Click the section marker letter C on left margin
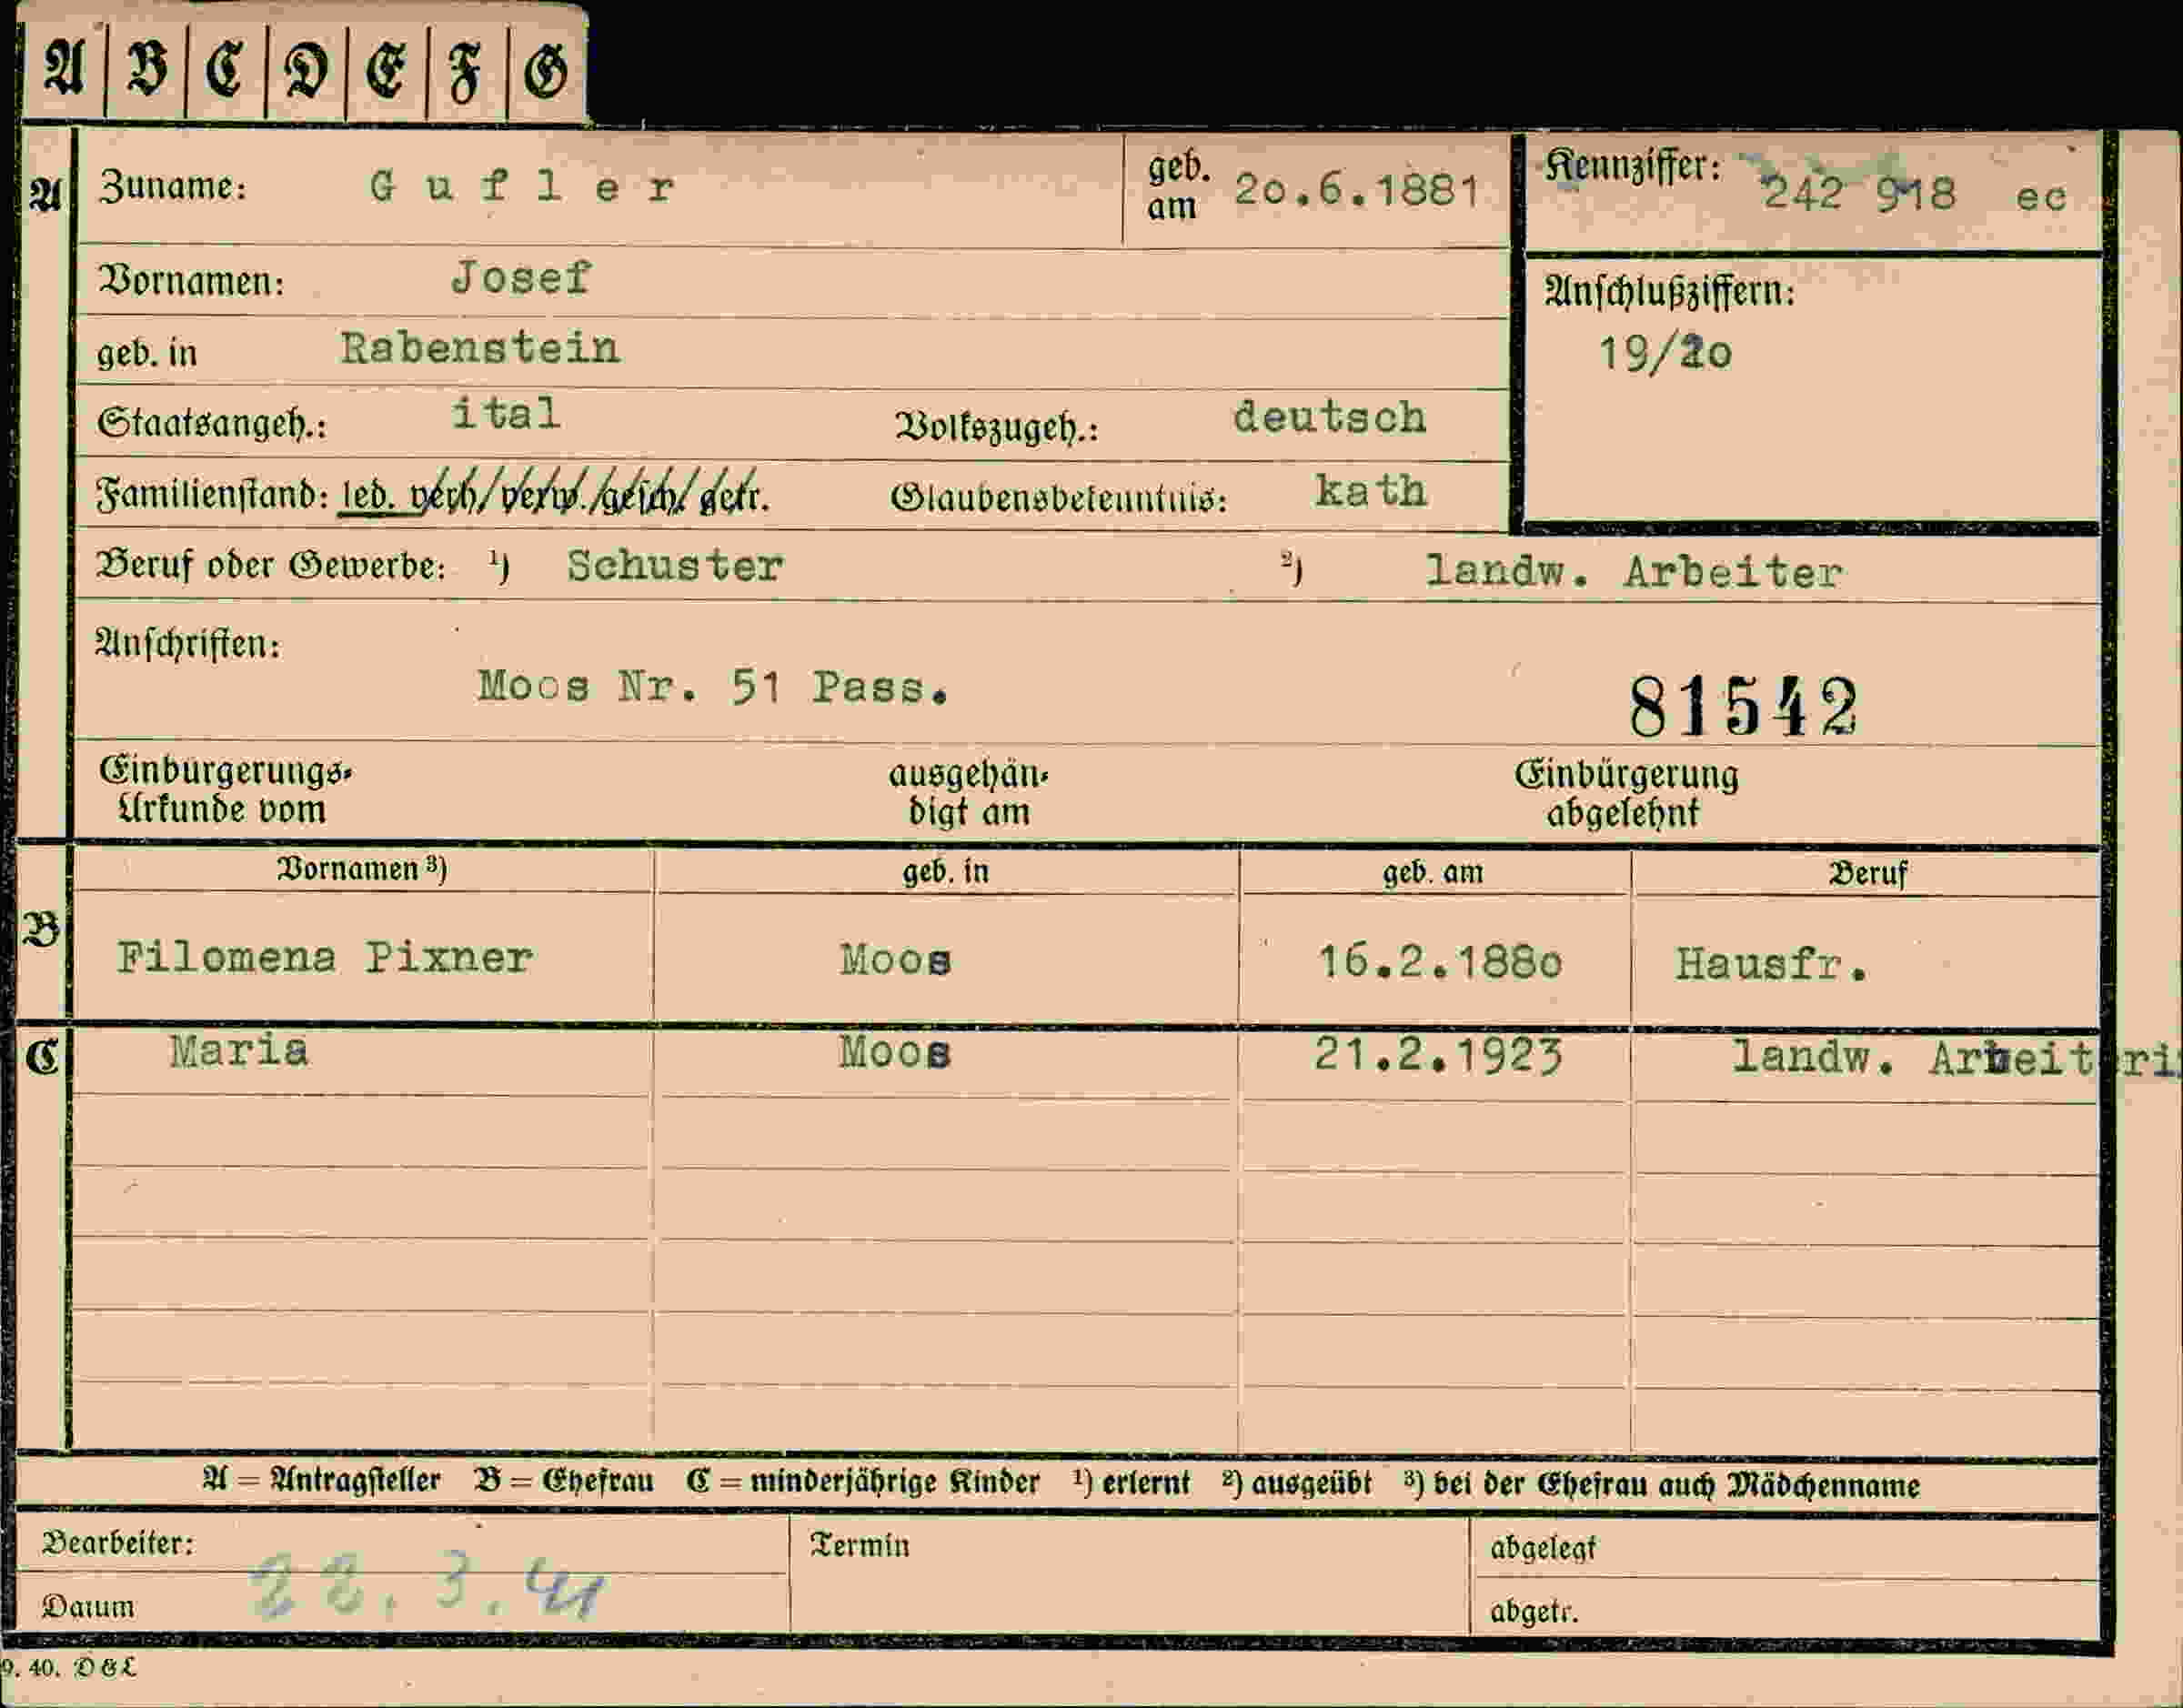 42,1056
